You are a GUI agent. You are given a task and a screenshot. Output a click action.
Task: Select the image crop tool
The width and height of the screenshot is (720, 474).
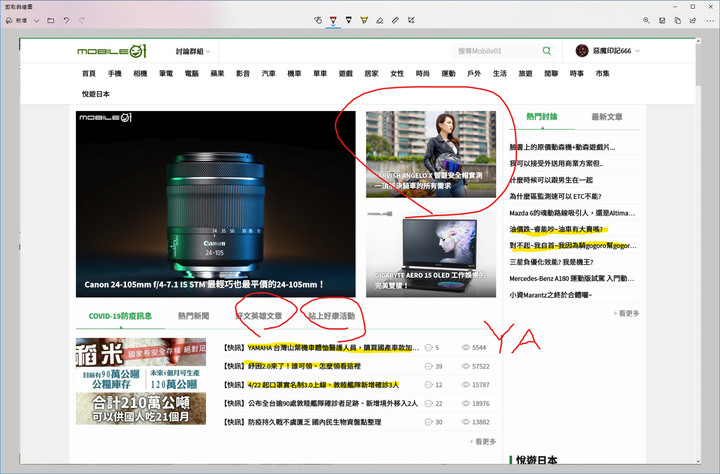pyautogui.click(x=411, y=20)
